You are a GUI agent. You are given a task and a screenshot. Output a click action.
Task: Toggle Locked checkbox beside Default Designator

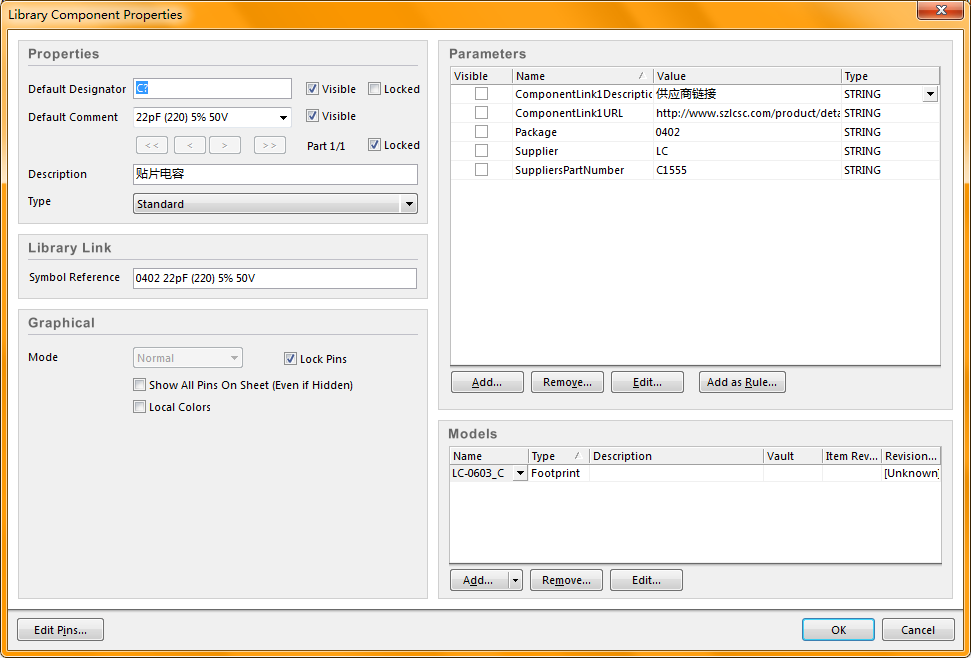(x=374, y=89)
